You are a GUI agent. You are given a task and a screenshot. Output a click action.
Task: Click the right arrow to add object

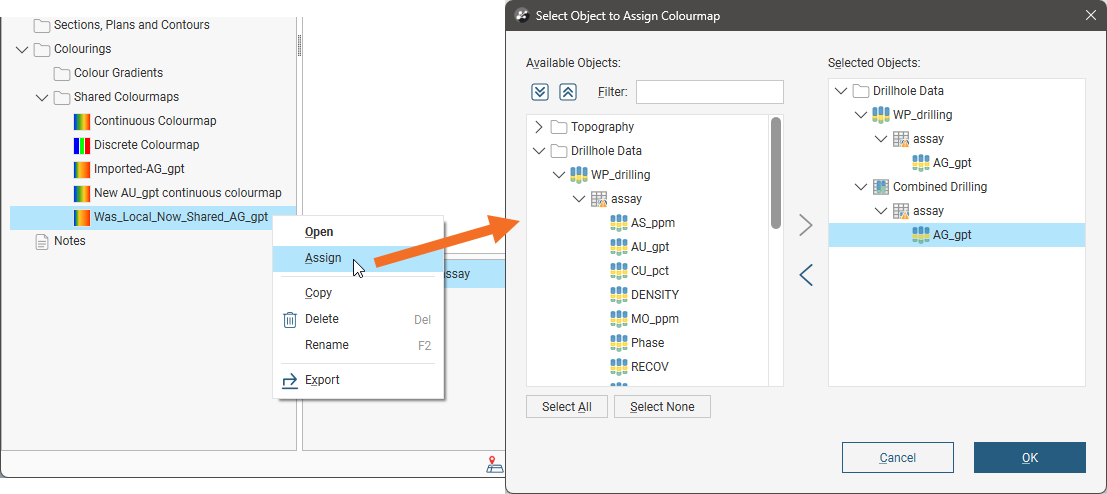(x=806, y=226)
